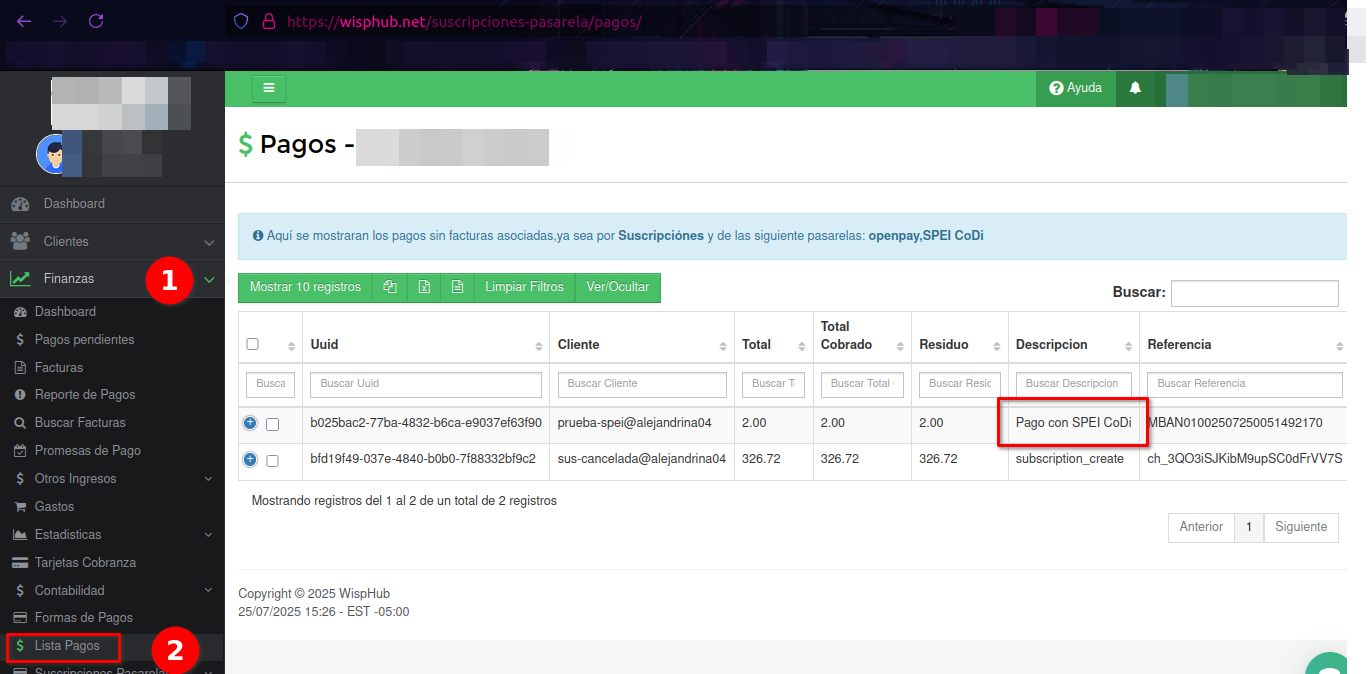
Task: Open Ayuda help button
Action: pos(1076,88)
